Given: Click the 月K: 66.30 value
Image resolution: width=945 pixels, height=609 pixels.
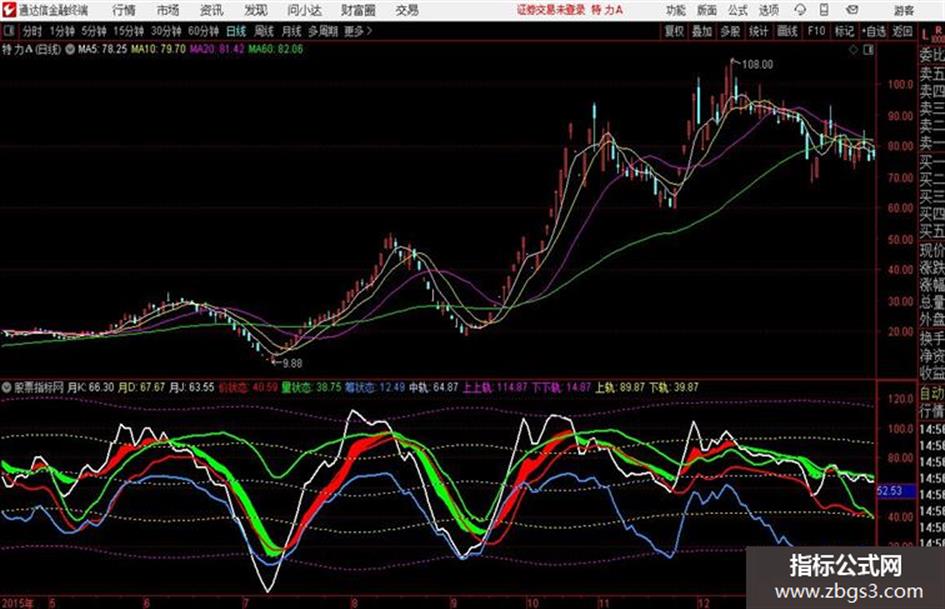Looking at the screenshot, I should coord(90,387).
